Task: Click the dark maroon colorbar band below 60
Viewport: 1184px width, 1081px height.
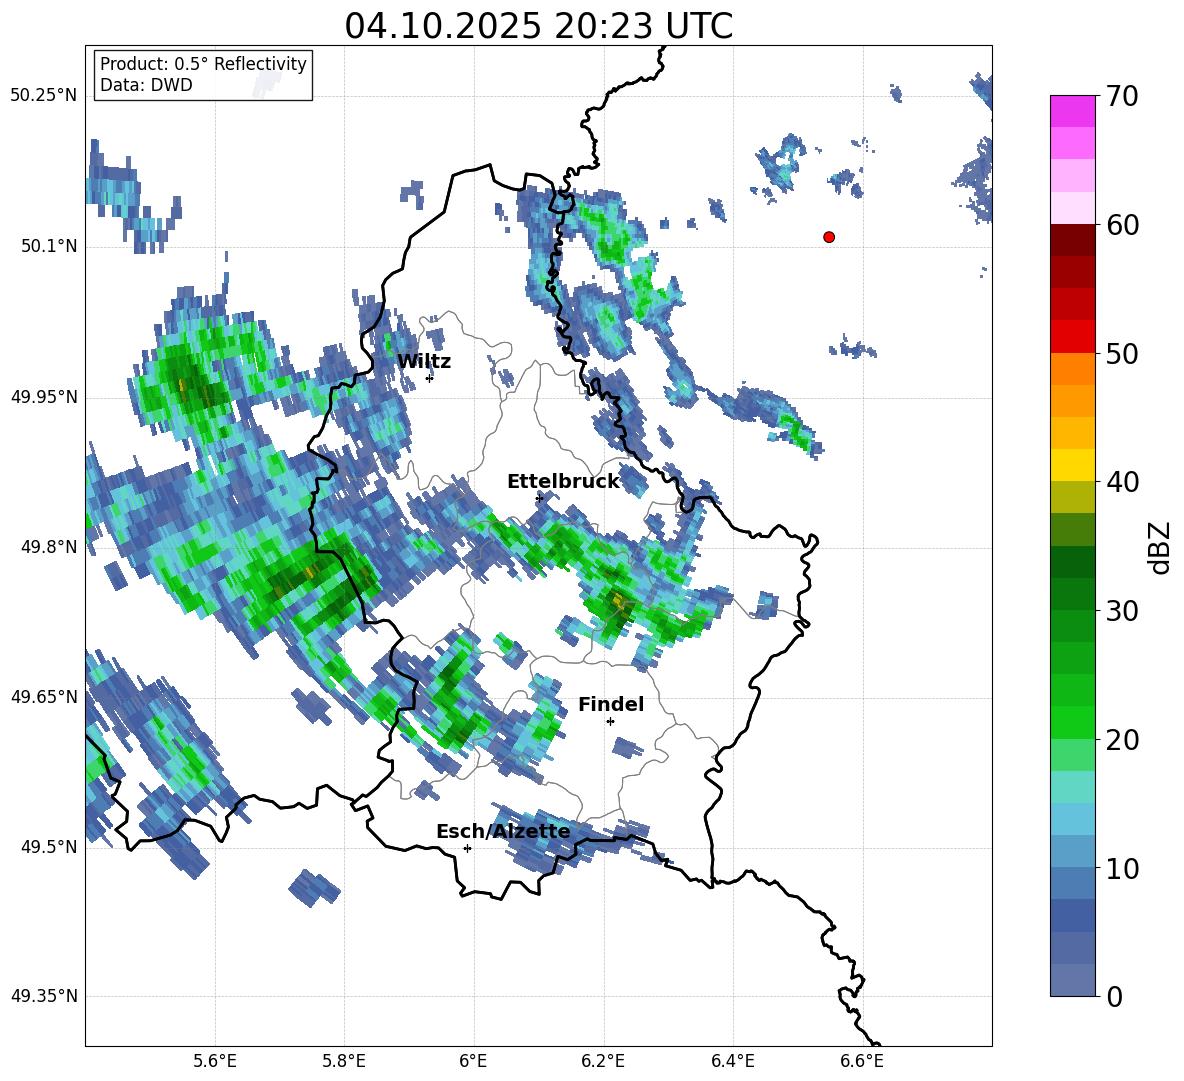Action: (x=1072, y=240)
